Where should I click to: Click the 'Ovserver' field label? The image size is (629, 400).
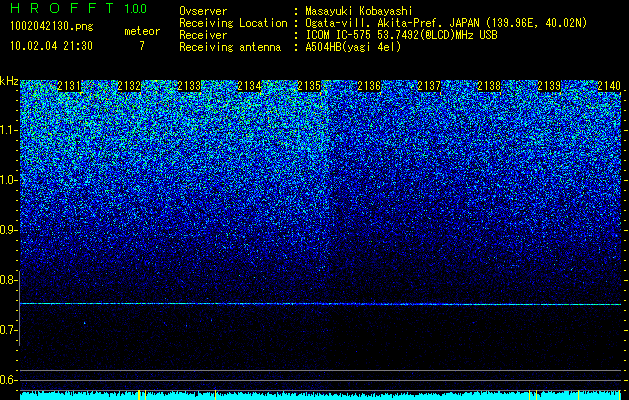point(203,11)
